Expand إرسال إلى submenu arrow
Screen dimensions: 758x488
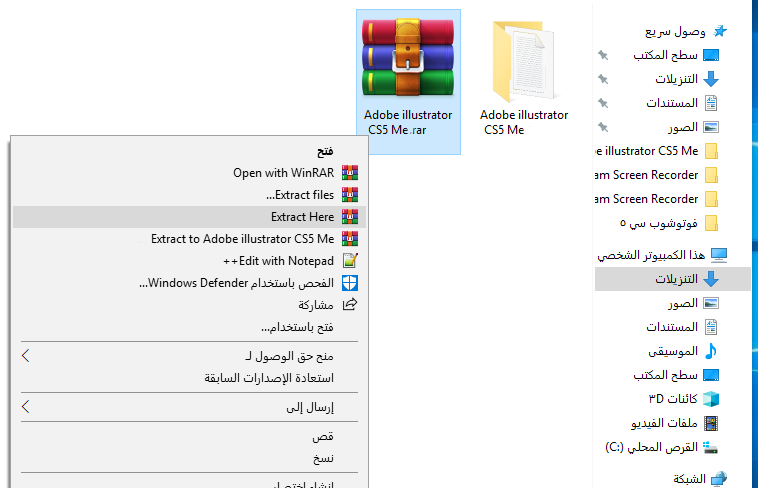click(x=26, y=407)
